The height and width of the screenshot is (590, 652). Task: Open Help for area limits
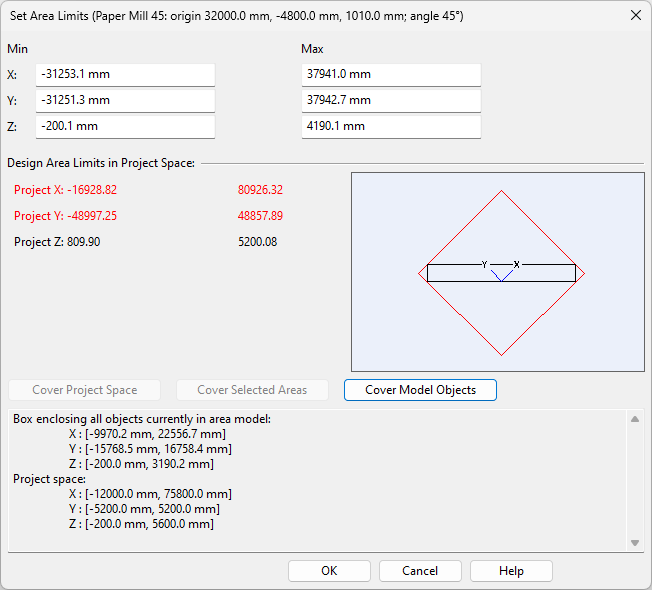pos(511,571)
